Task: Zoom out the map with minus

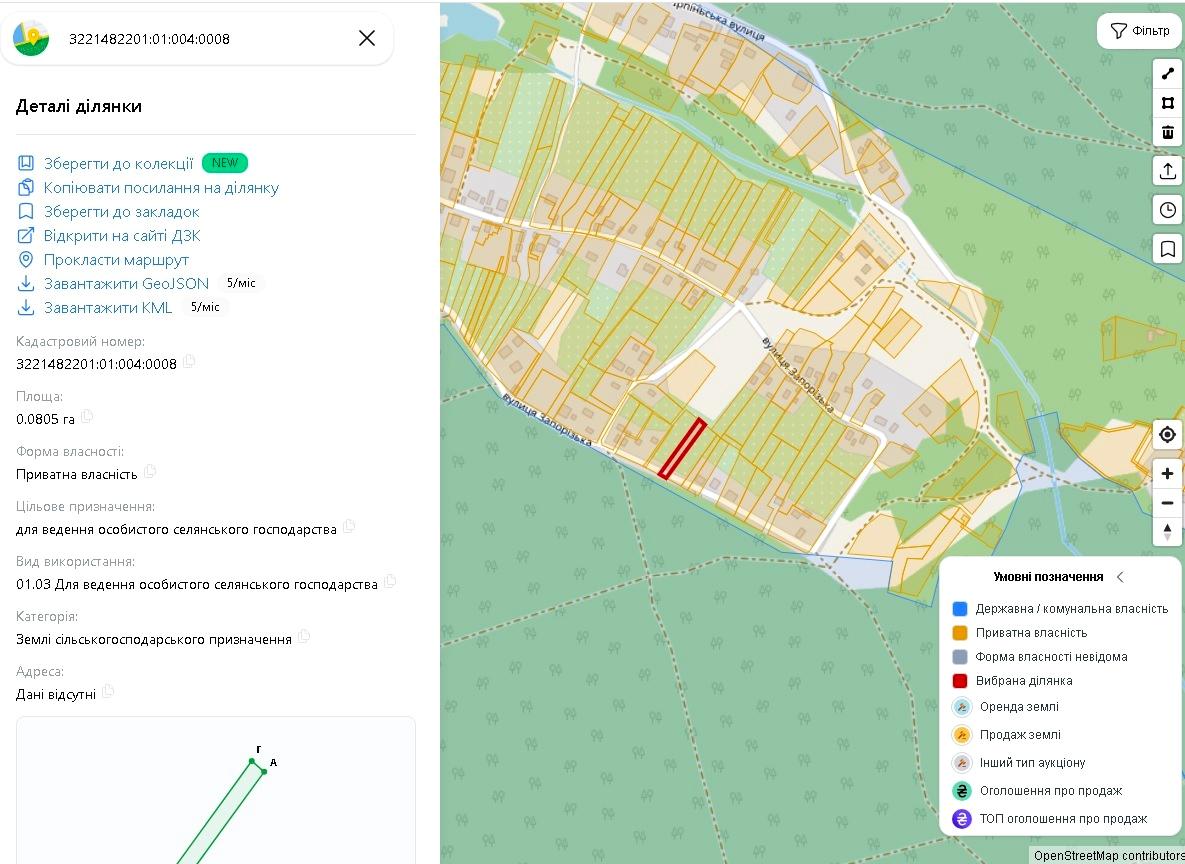Action: [1168, 503]
